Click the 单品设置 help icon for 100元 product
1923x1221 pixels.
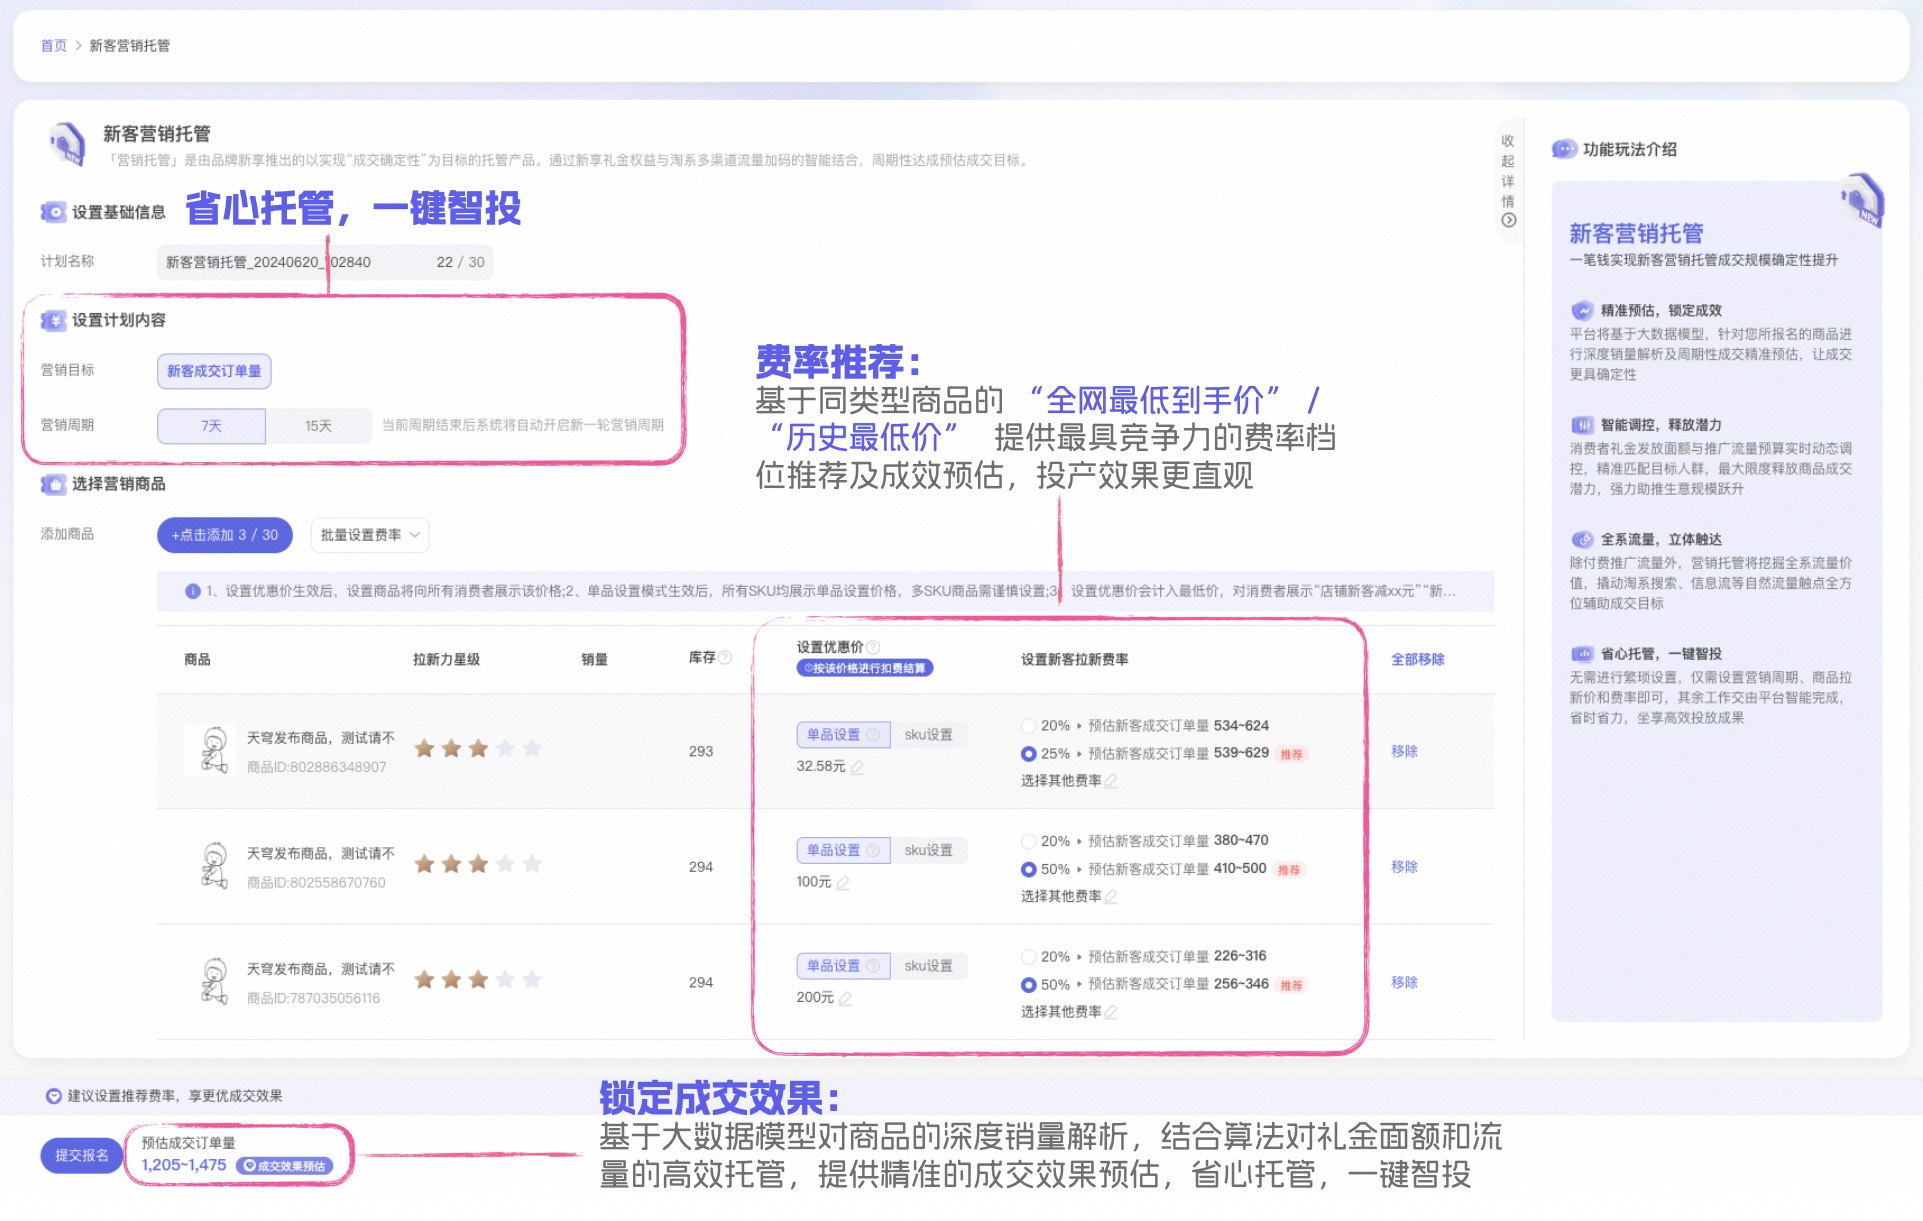pos(872,851)
